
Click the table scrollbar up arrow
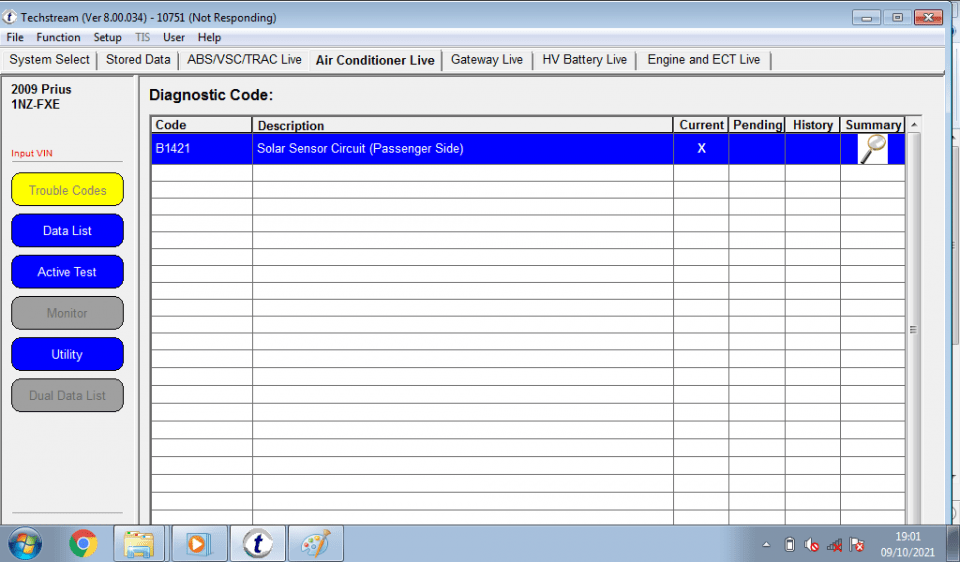pos(913,125)
